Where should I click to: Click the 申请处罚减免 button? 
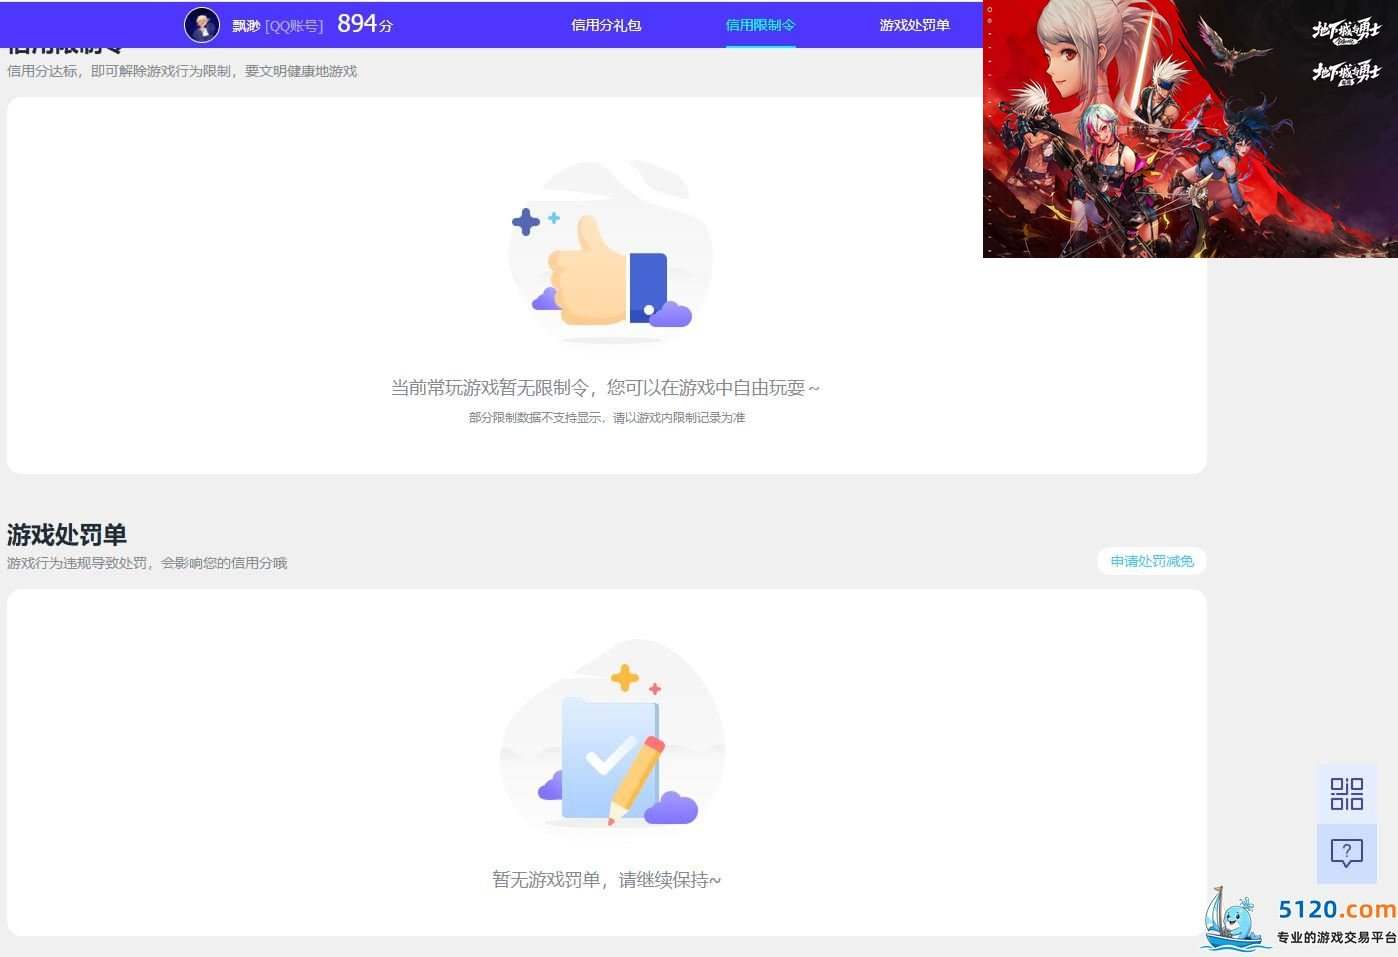(1152, 561)
